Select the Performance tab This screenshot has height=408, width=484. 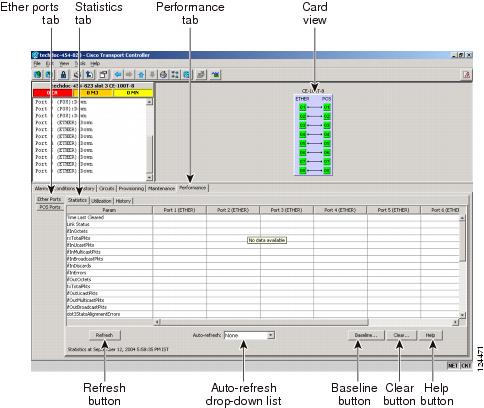[192, 188]
